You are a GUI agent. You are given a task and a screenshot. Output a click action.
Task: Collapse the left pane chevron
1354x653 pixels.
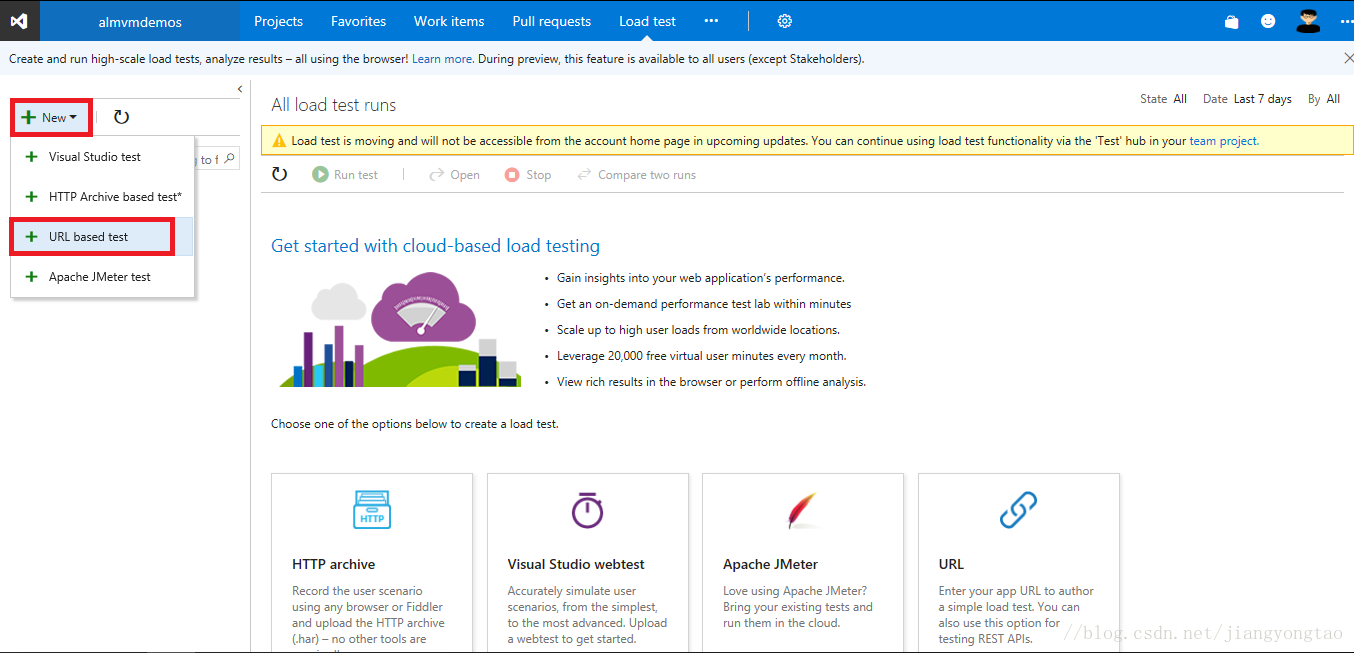239,89
